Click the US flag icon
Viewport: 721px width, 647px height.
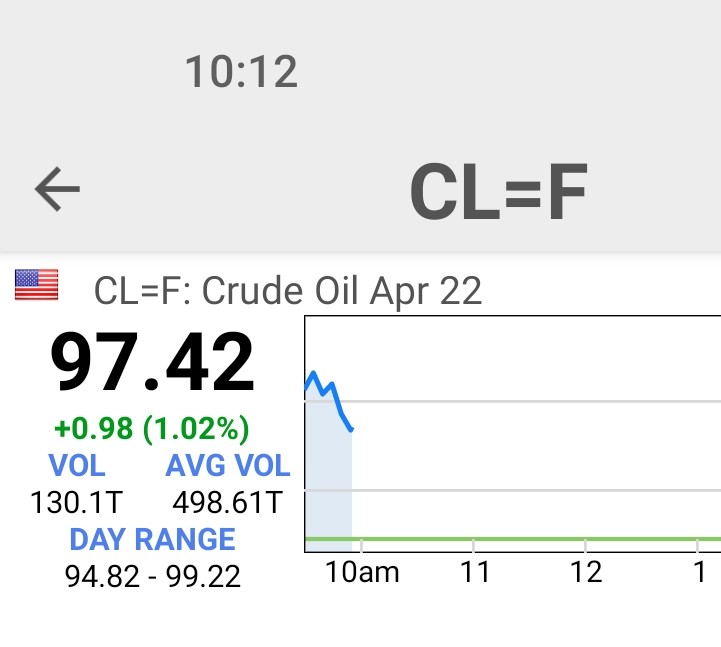(36, 285)
